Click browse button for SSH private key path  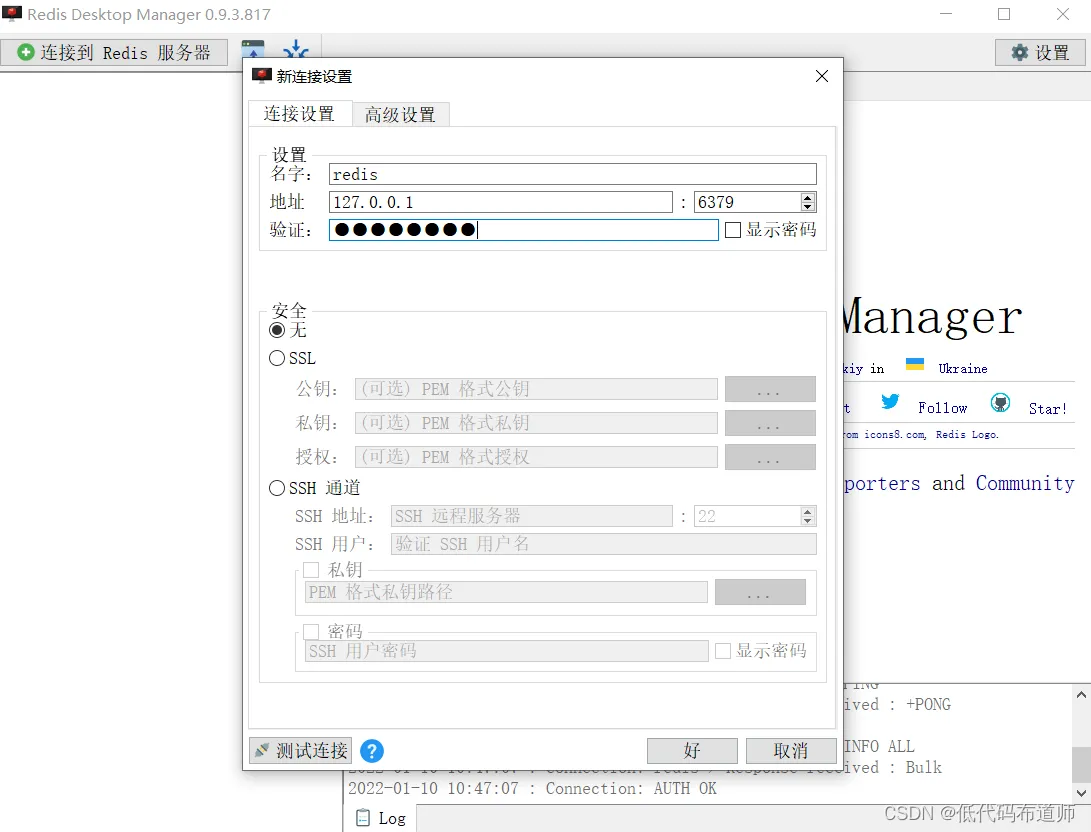[760, 592]
